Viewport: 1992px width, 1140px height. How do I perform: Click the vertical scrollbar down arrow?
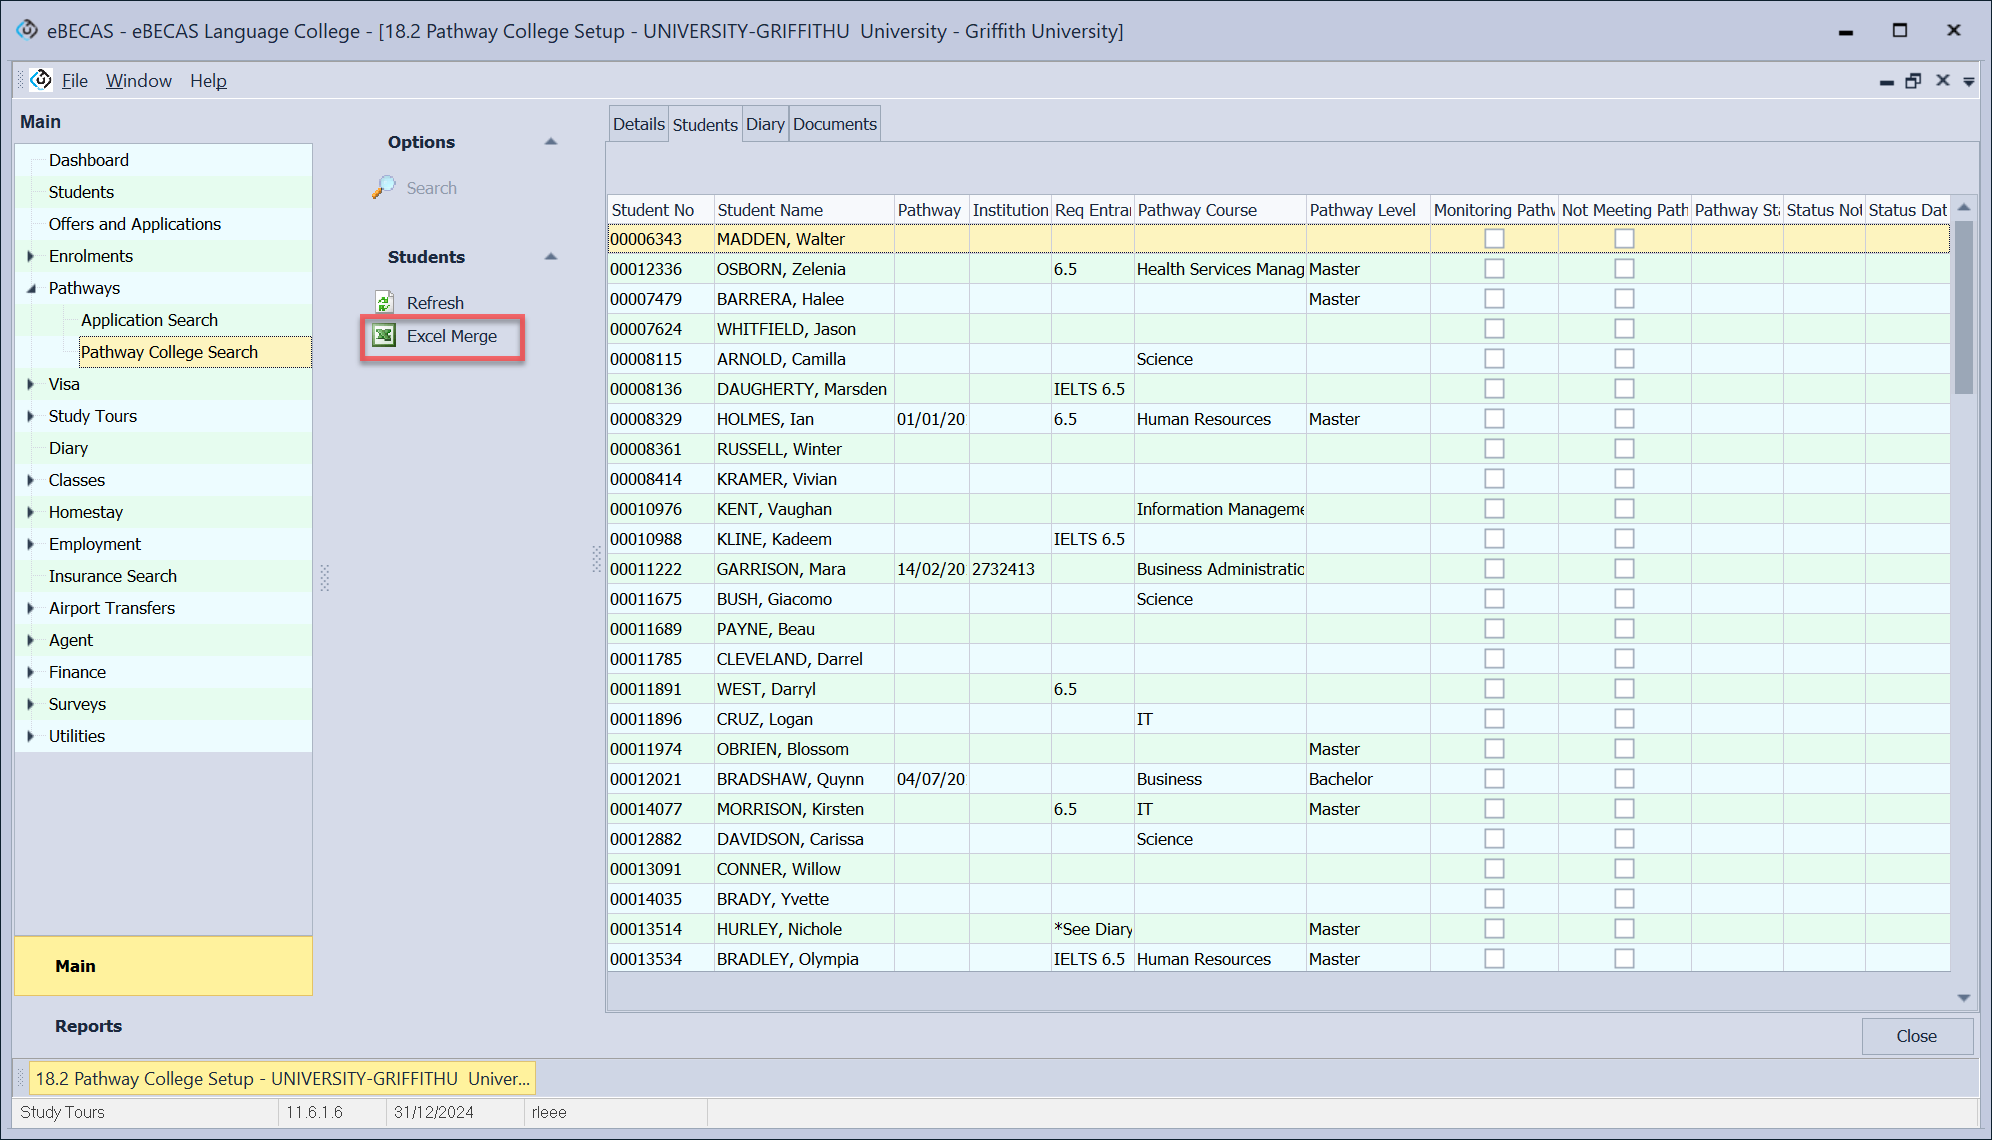tap(1963, 997)
